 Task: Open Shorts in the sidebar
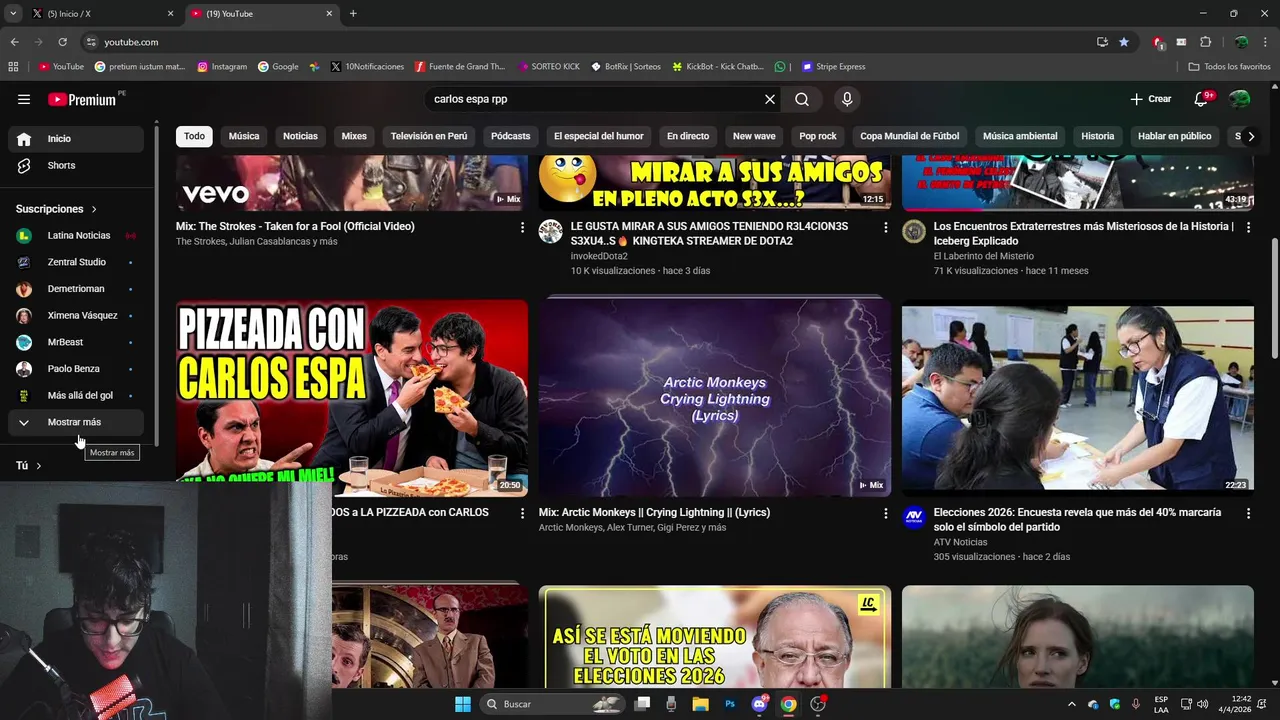tap(76, 165)
